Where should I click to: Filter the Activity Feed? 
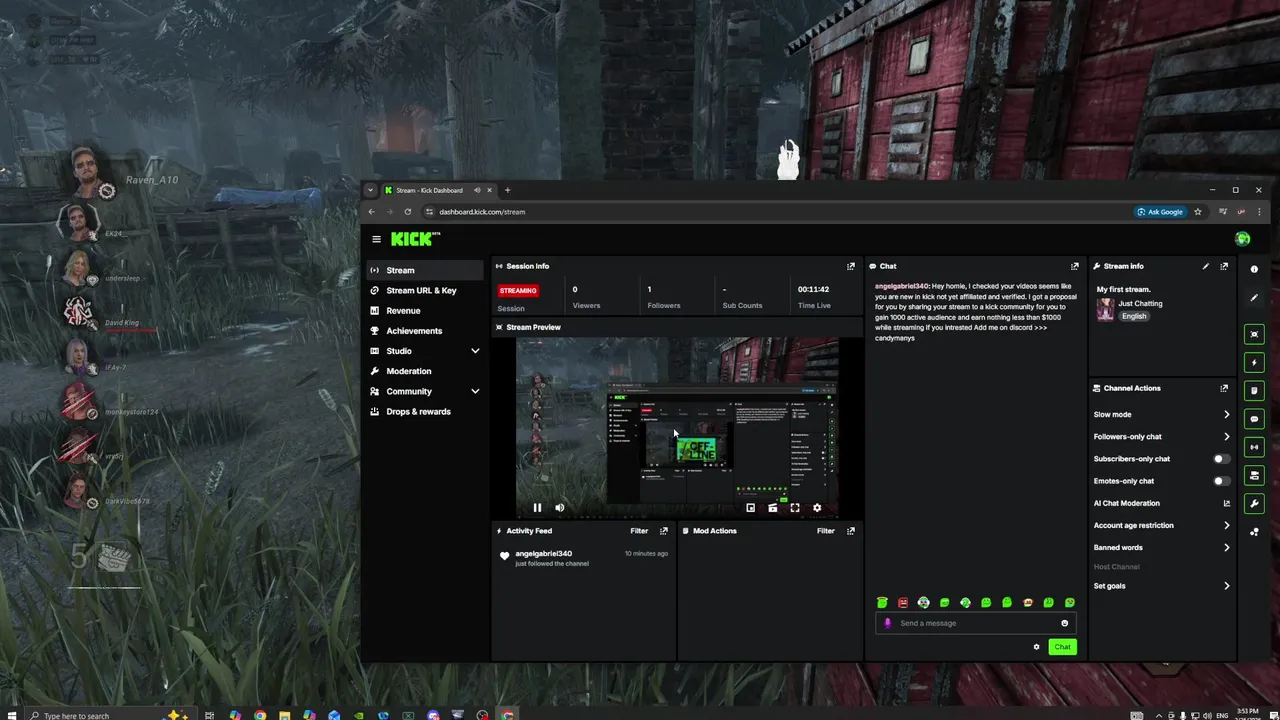639,531
